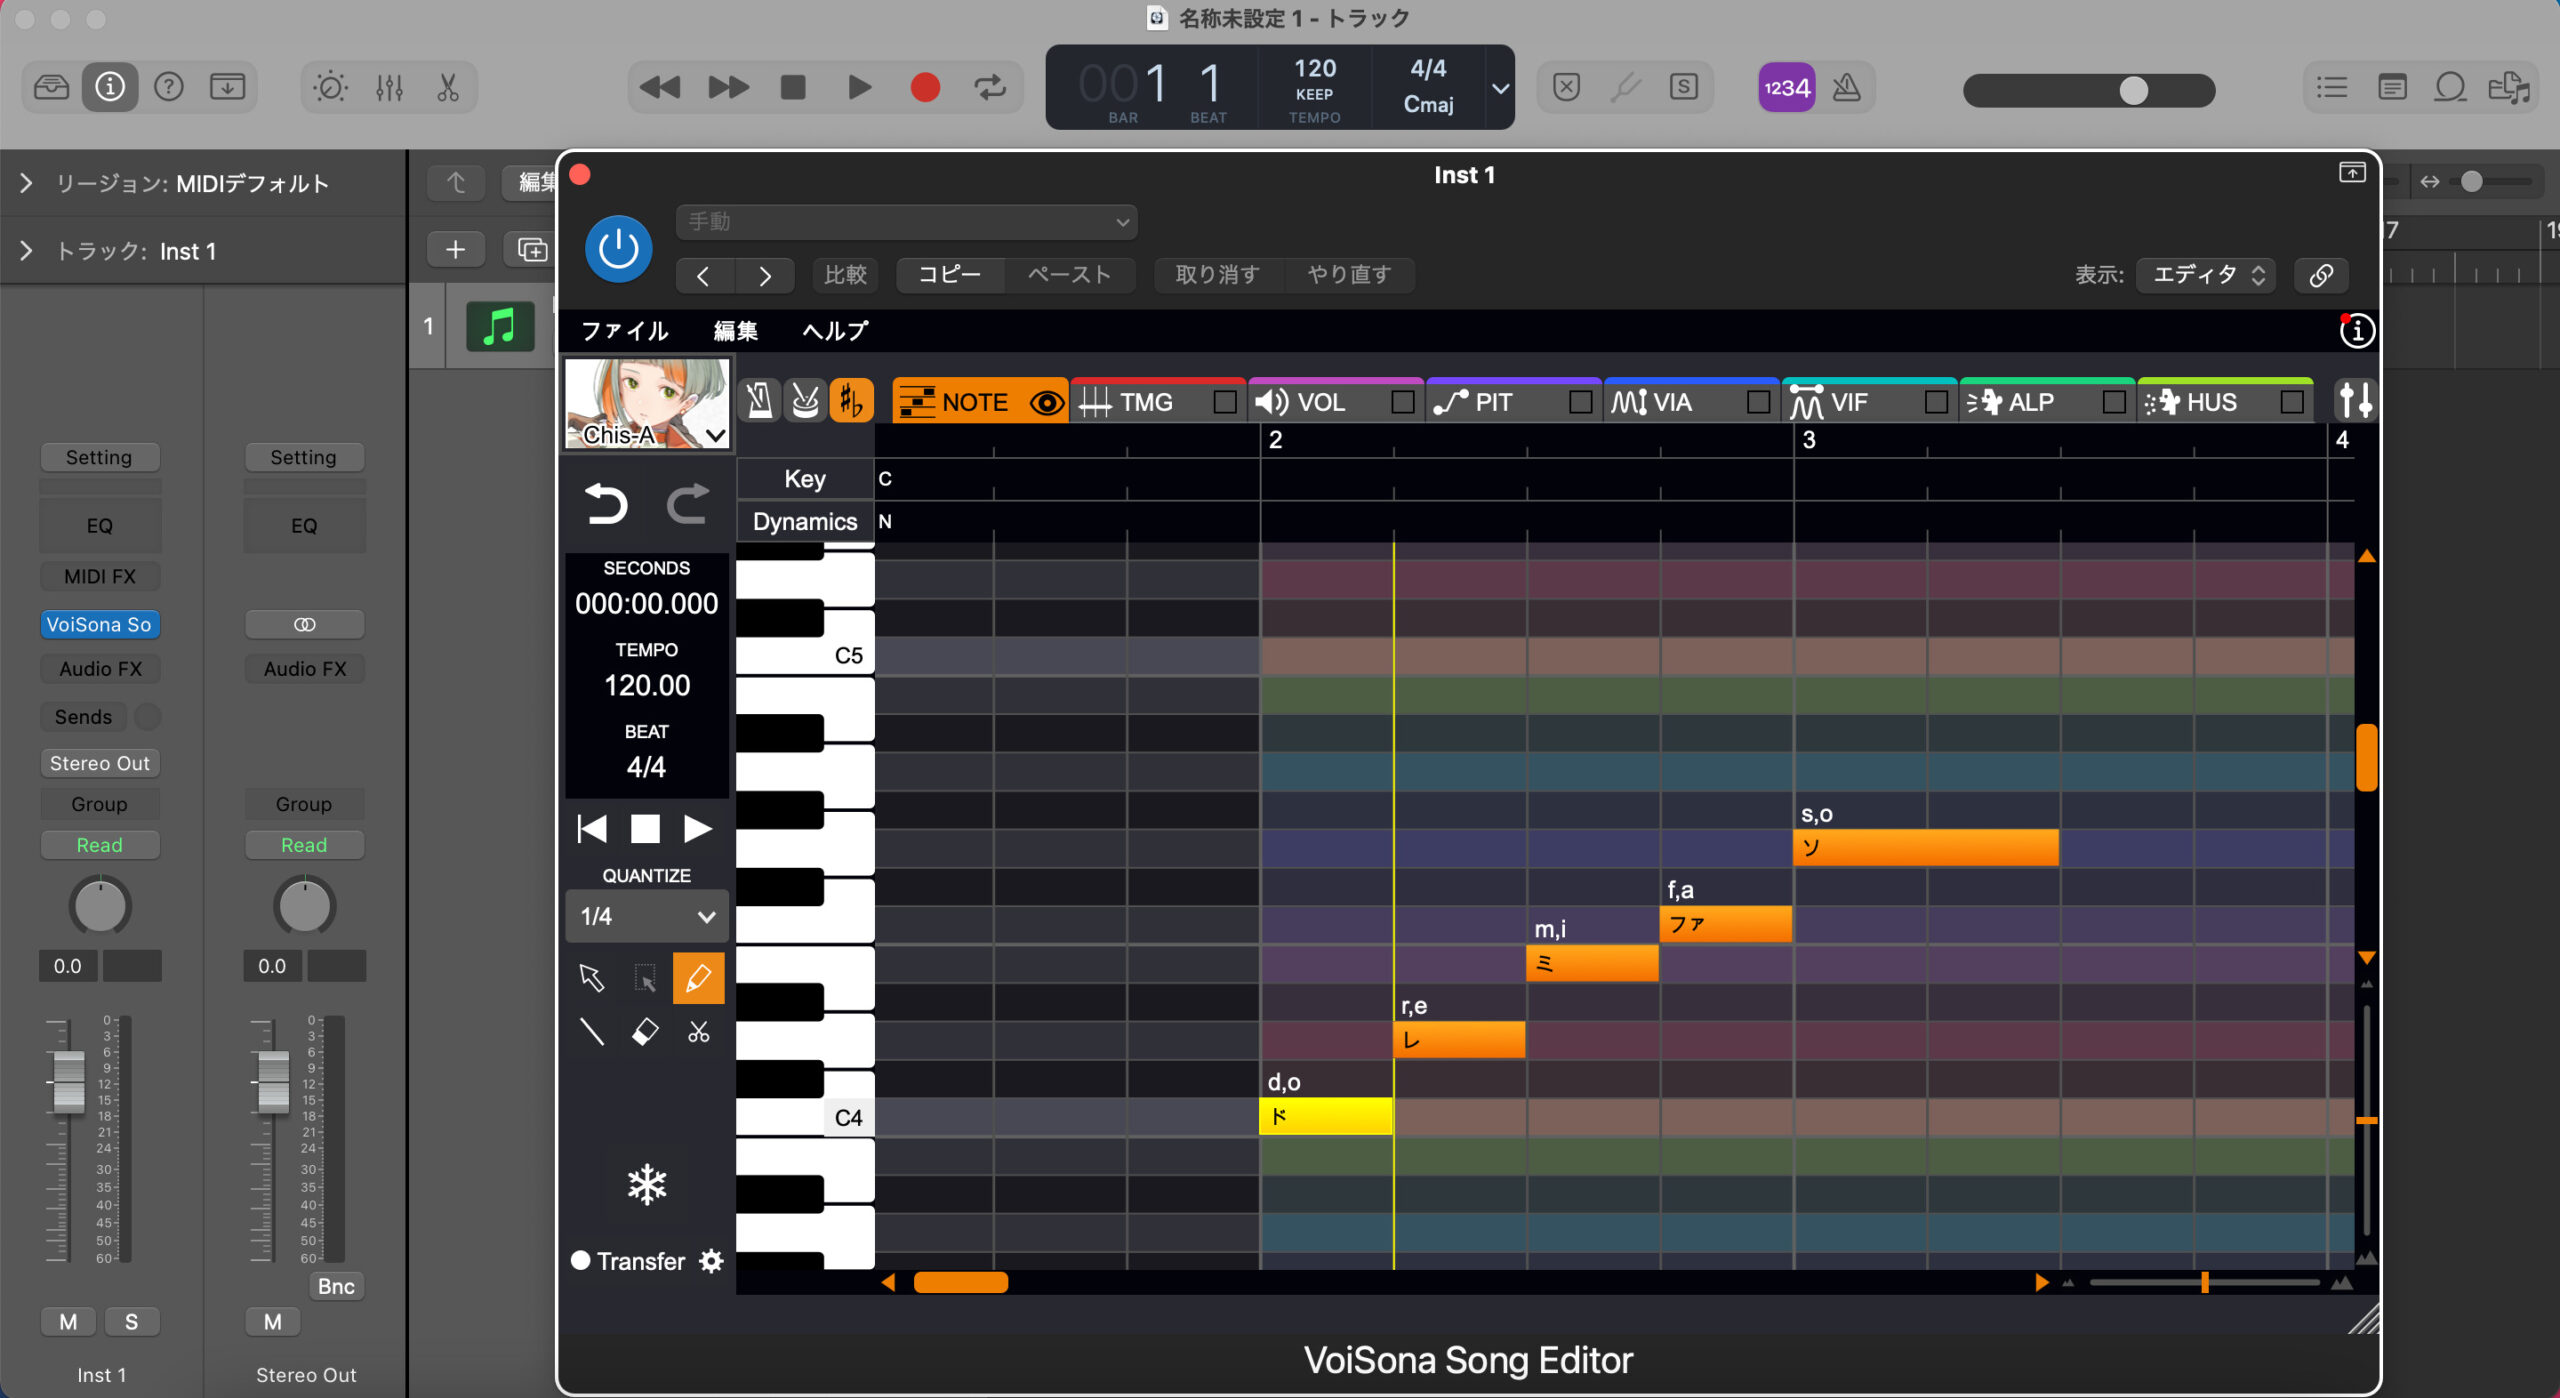This screenshot has width=2560, height=1398.
Task: Click the tuning fork icon beside metronome
Action: click(805, 402)
